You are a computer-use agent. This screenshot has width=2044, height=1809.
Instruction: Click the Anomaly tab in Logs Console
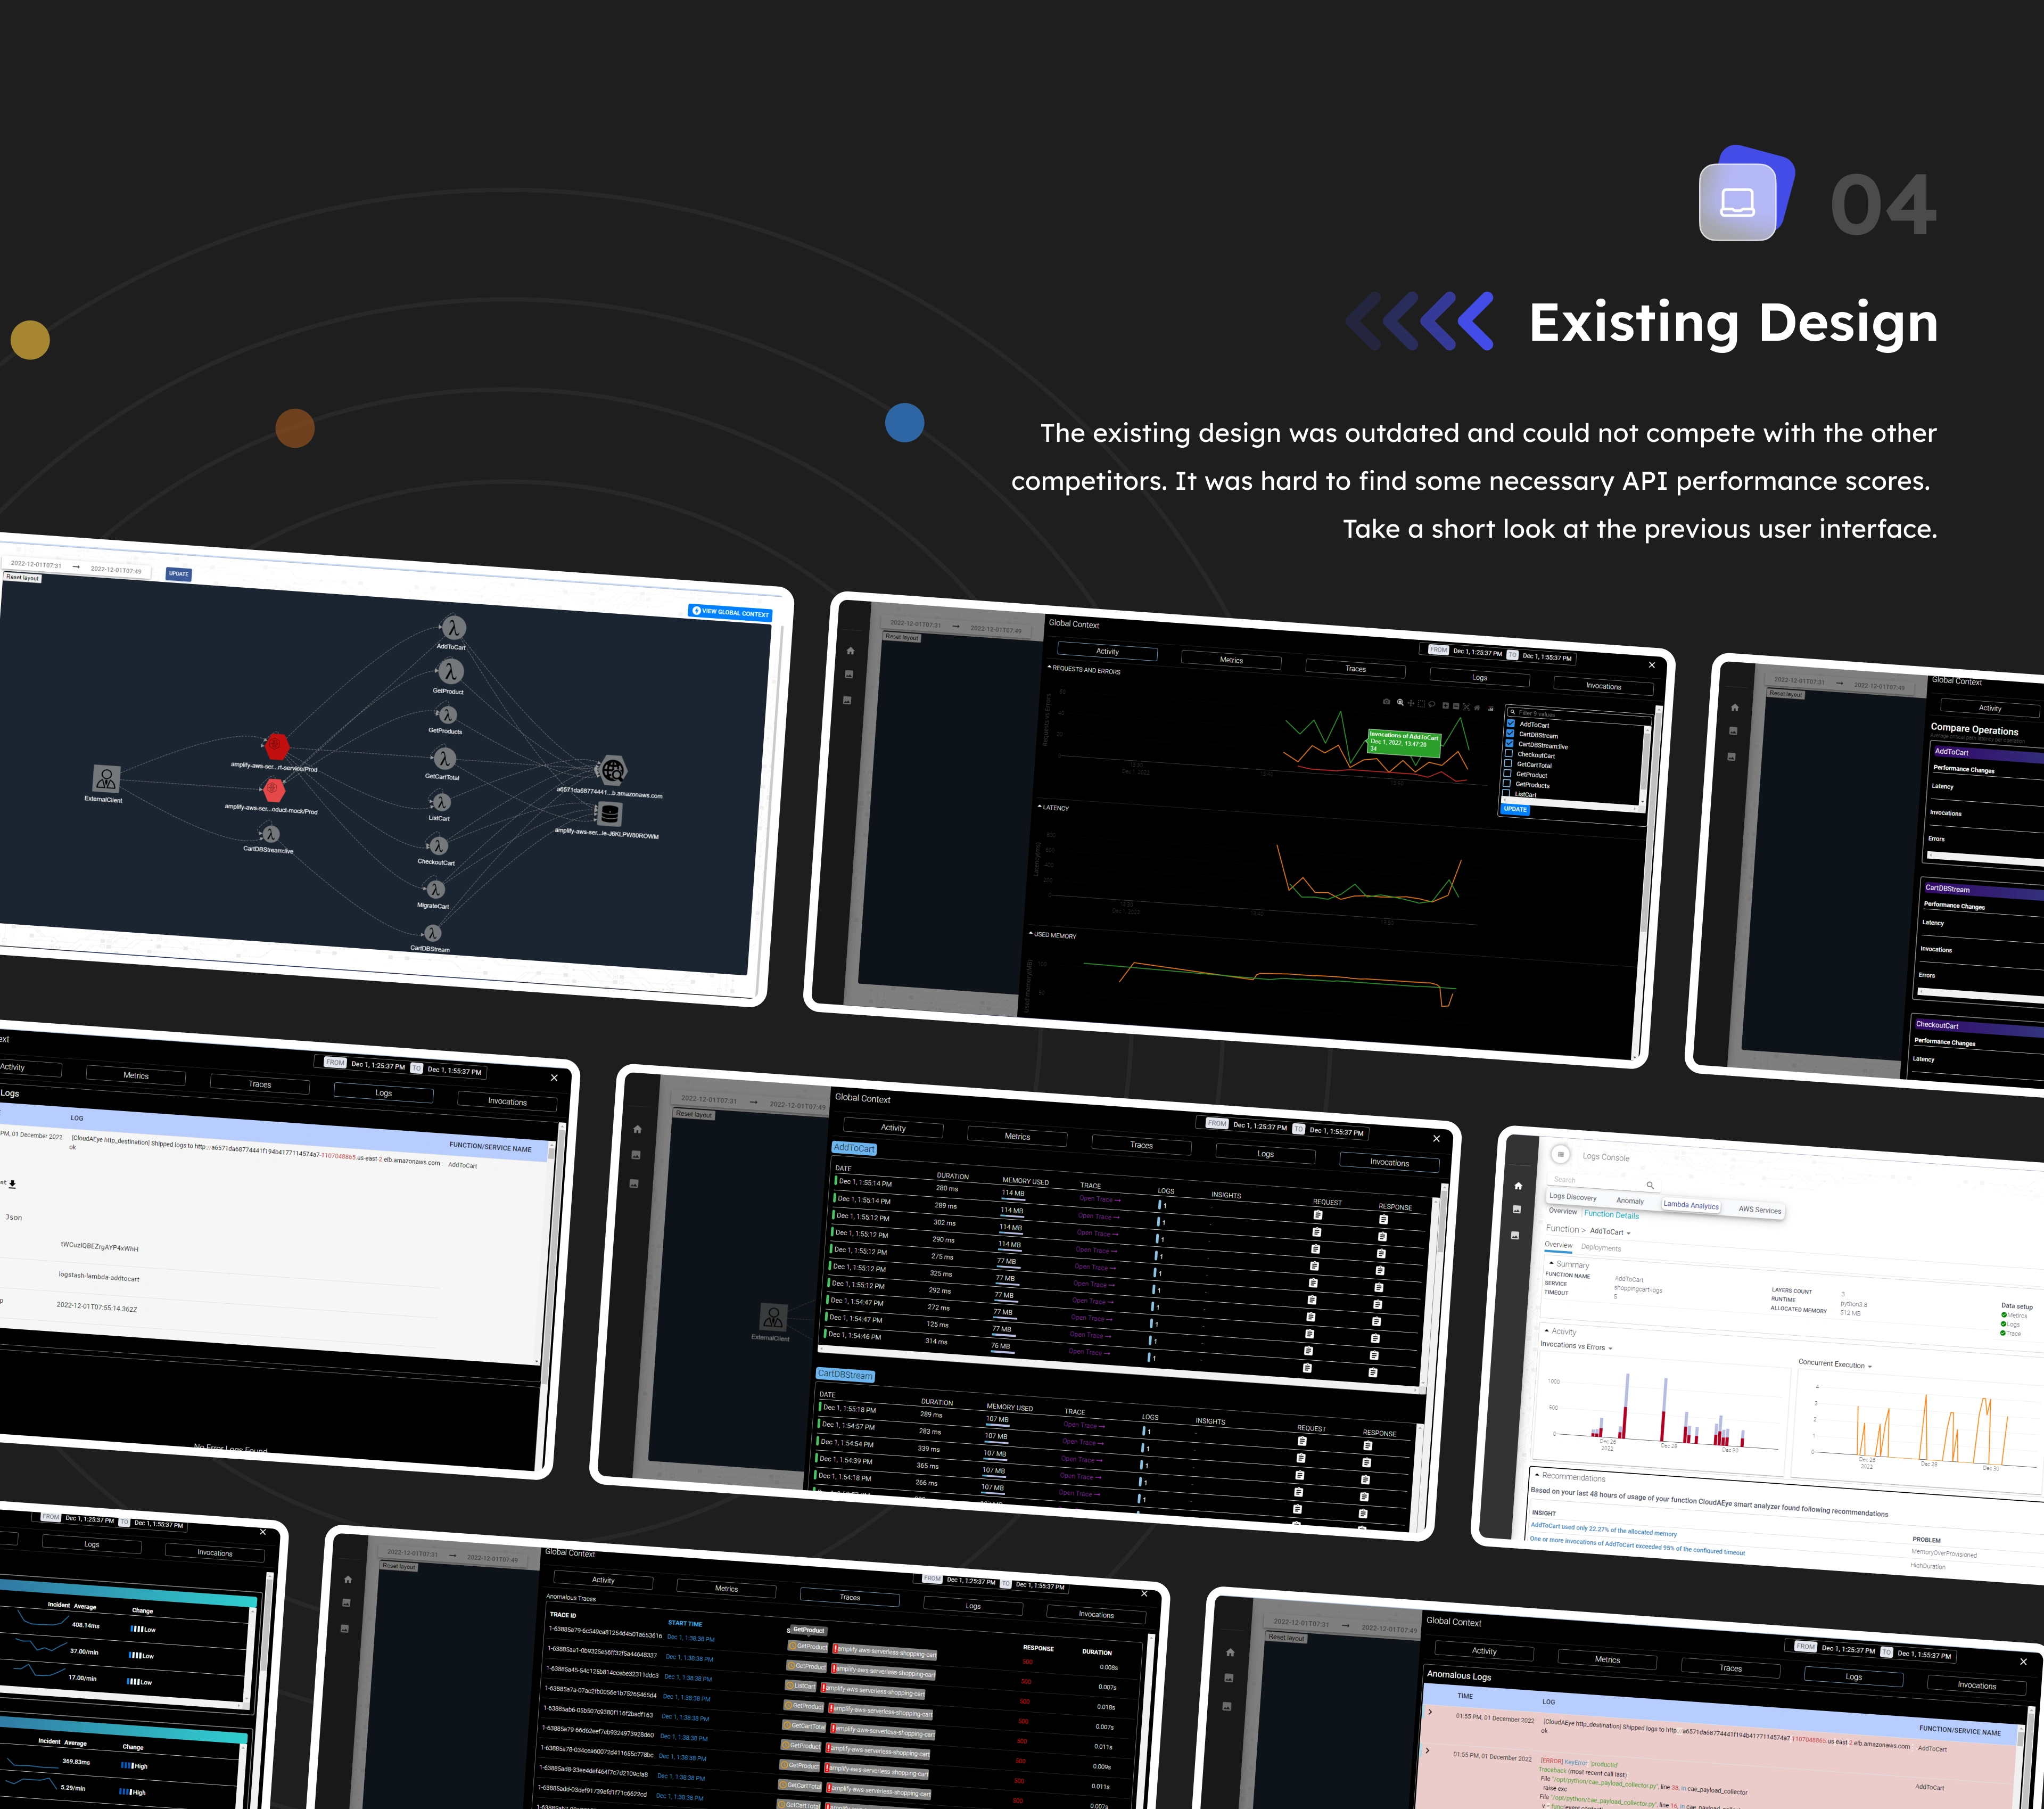click(1629, 1201)
